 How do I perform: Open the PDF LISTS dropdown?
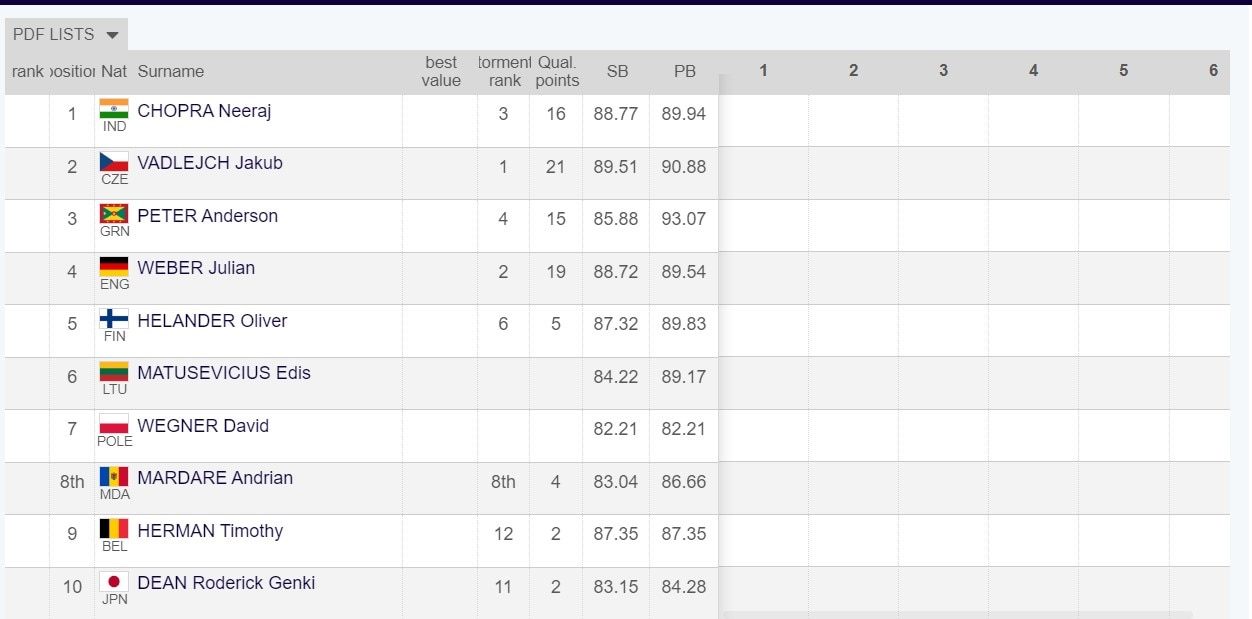pyautogui.click(x=66, y=34)
